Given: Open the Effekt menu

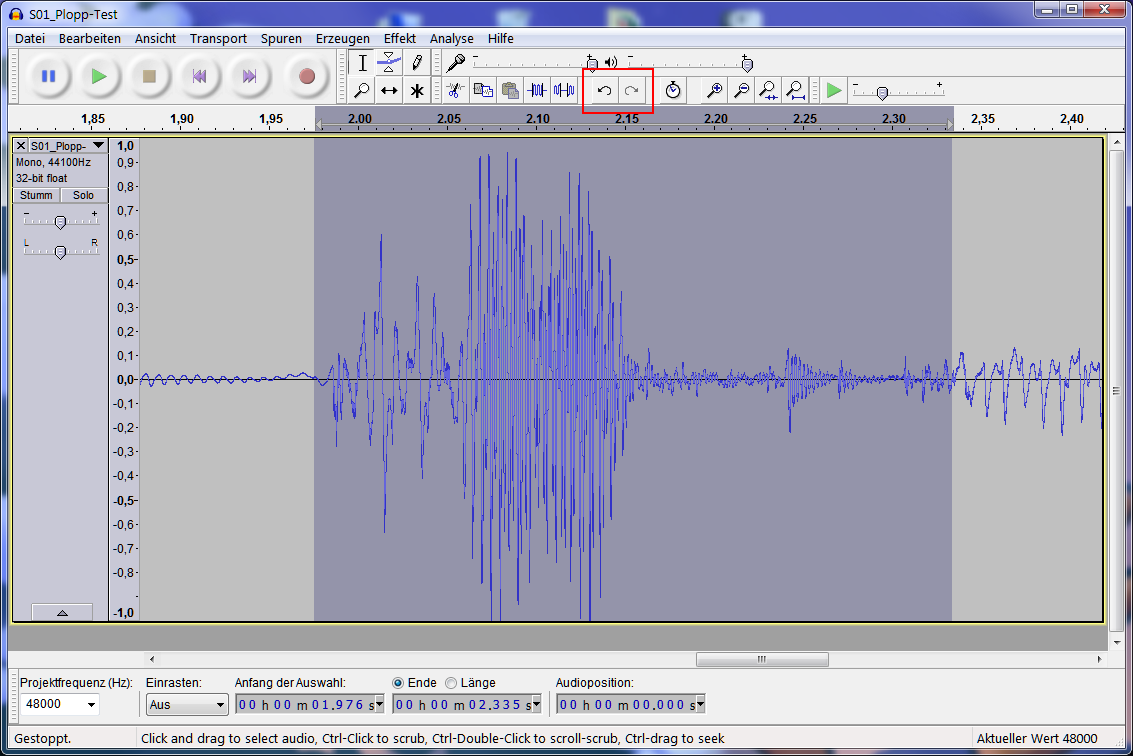Looking at the screenshot, I should pyautogui.click(x=400, y=38).
